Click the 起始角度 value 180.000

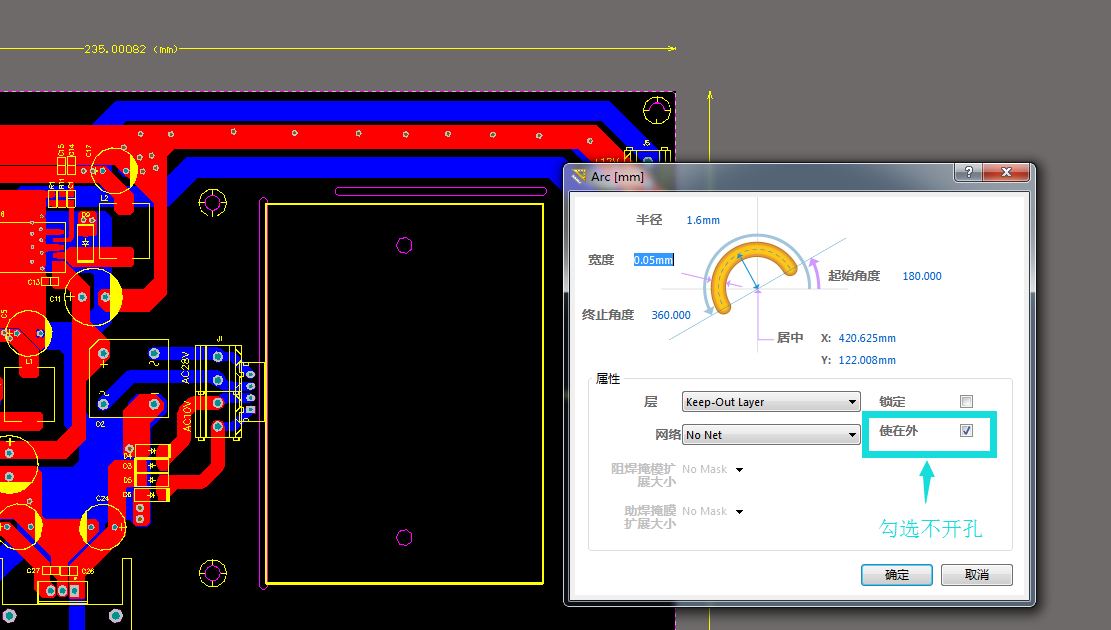click(921, 276)
